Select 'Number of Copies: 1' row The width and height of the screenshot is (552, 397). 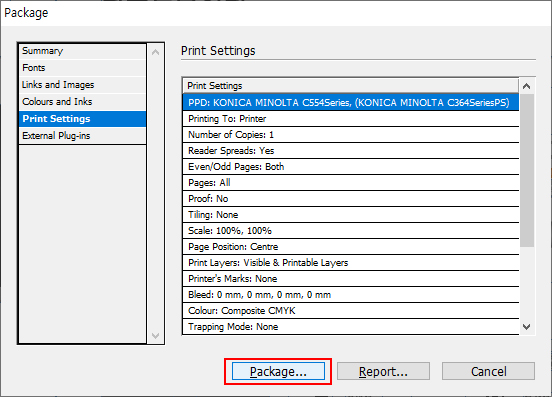[351, 134]
